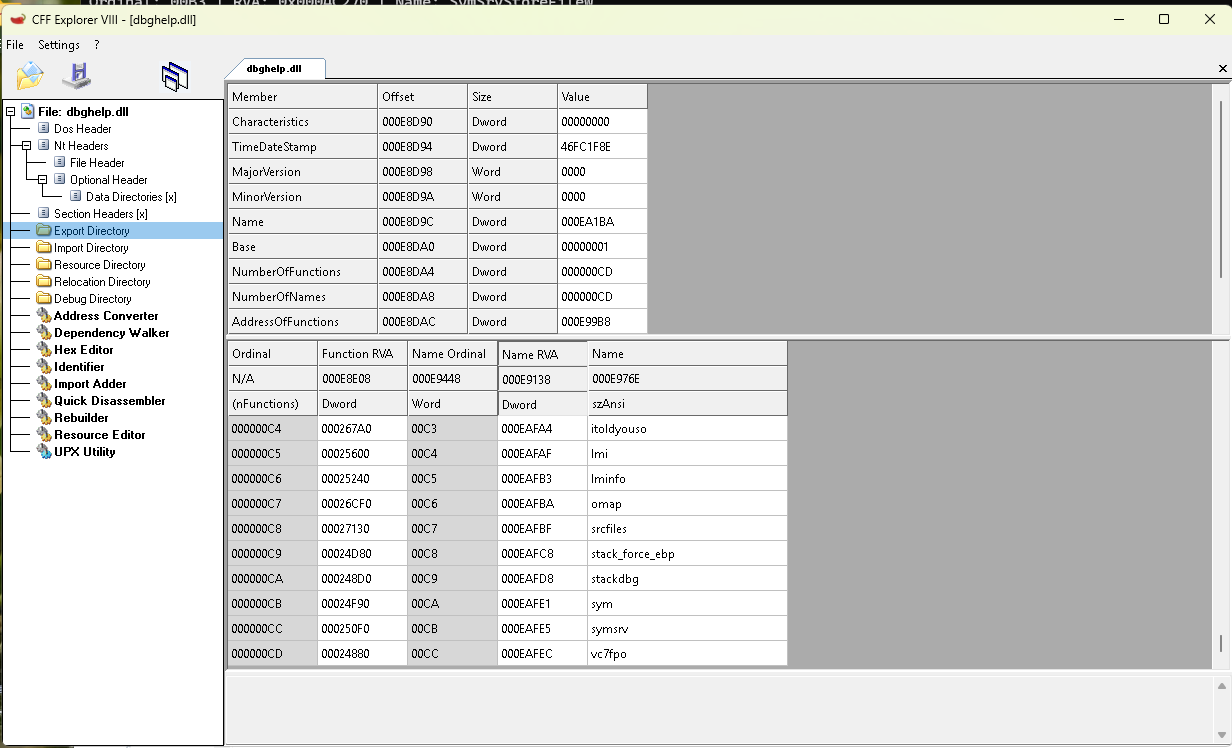Select the Import Directory tree item
This screenshot has height=748, width=1232.
(91, 247)
